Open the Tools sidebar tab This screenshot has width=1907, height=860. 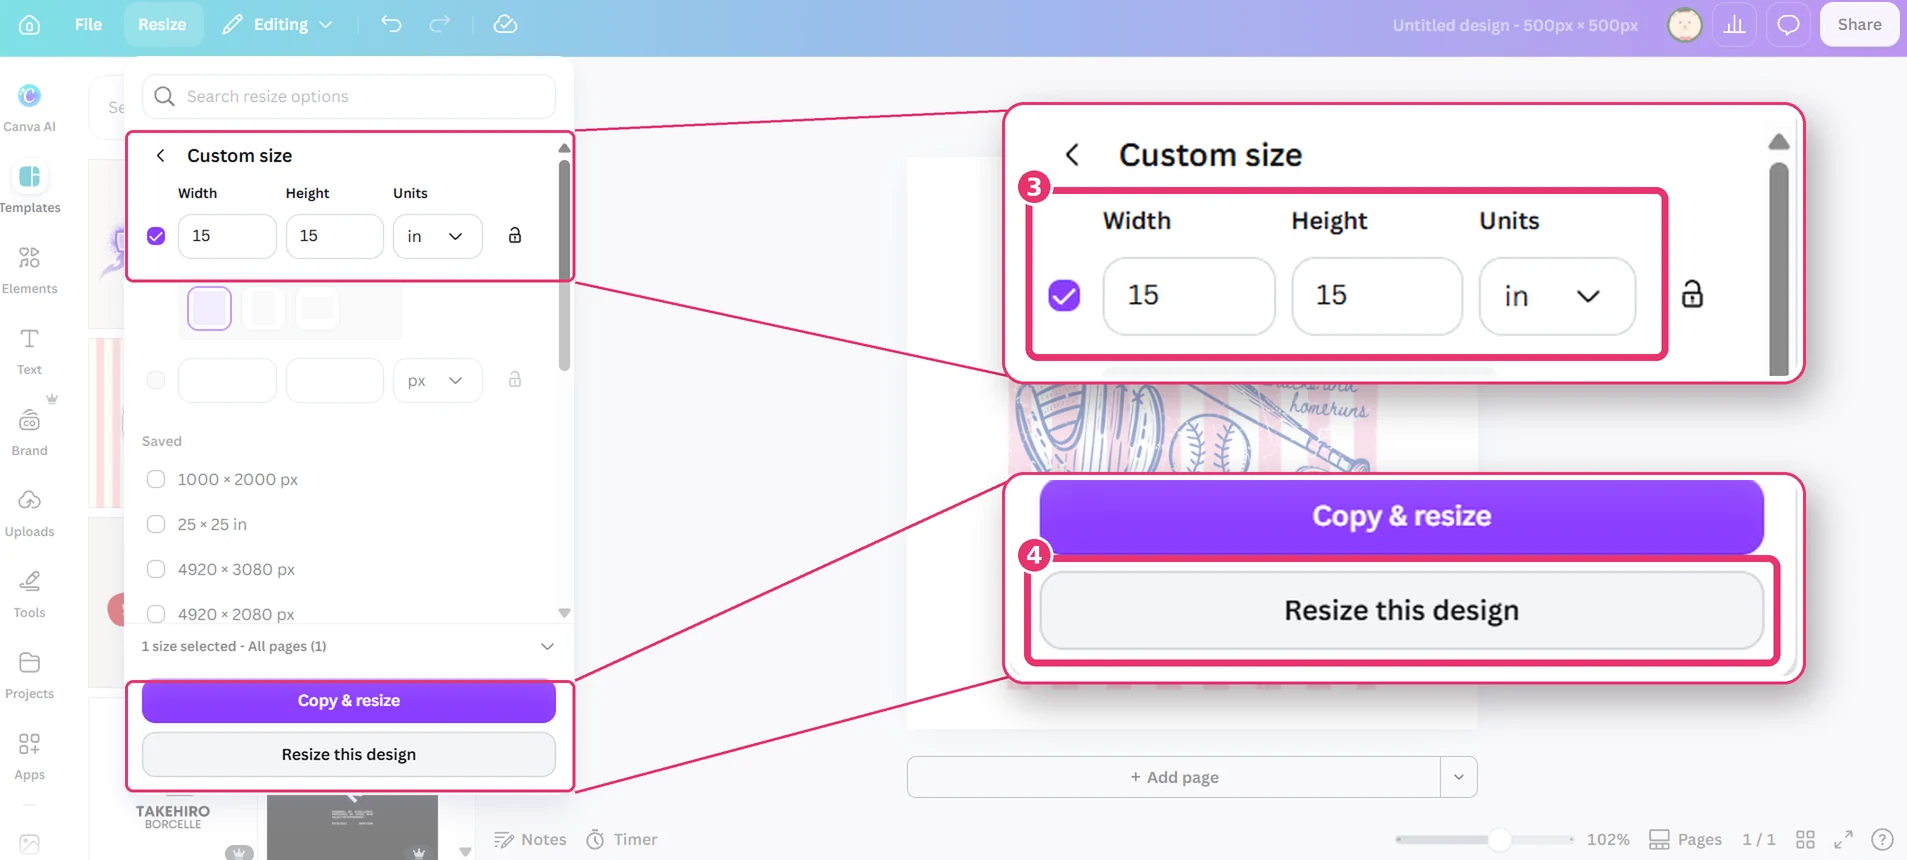pyautogui.click(x=29, y=594)
